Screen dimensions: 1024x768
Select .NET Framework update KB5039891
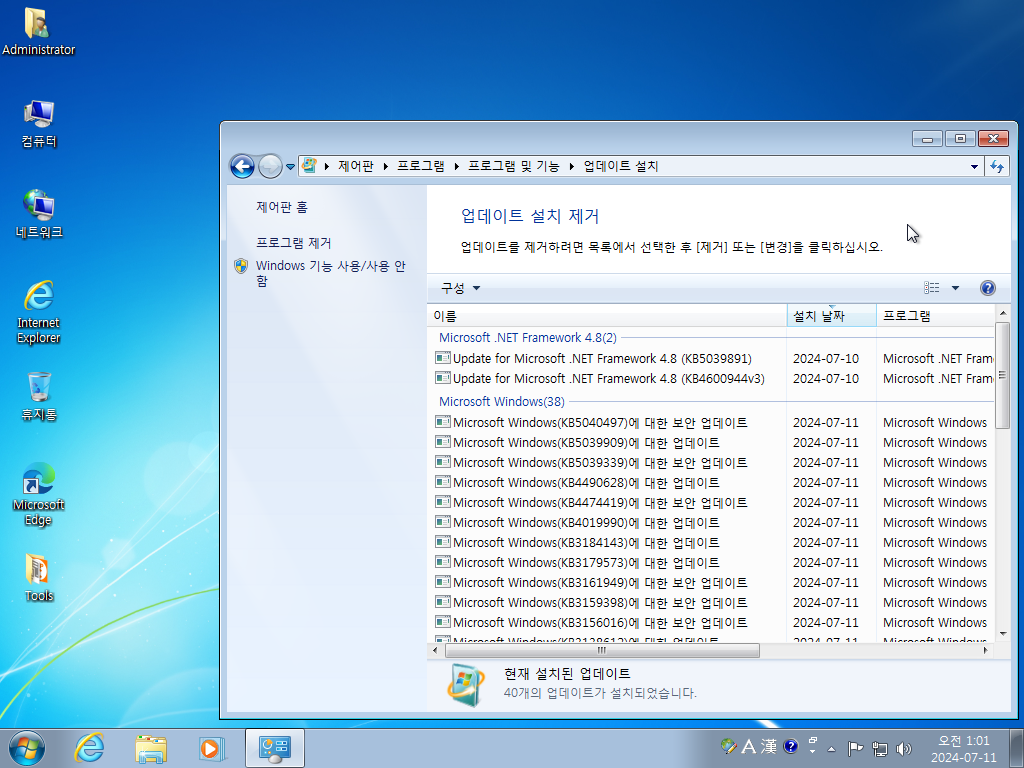pyautogui.click(x=714, y=359)
